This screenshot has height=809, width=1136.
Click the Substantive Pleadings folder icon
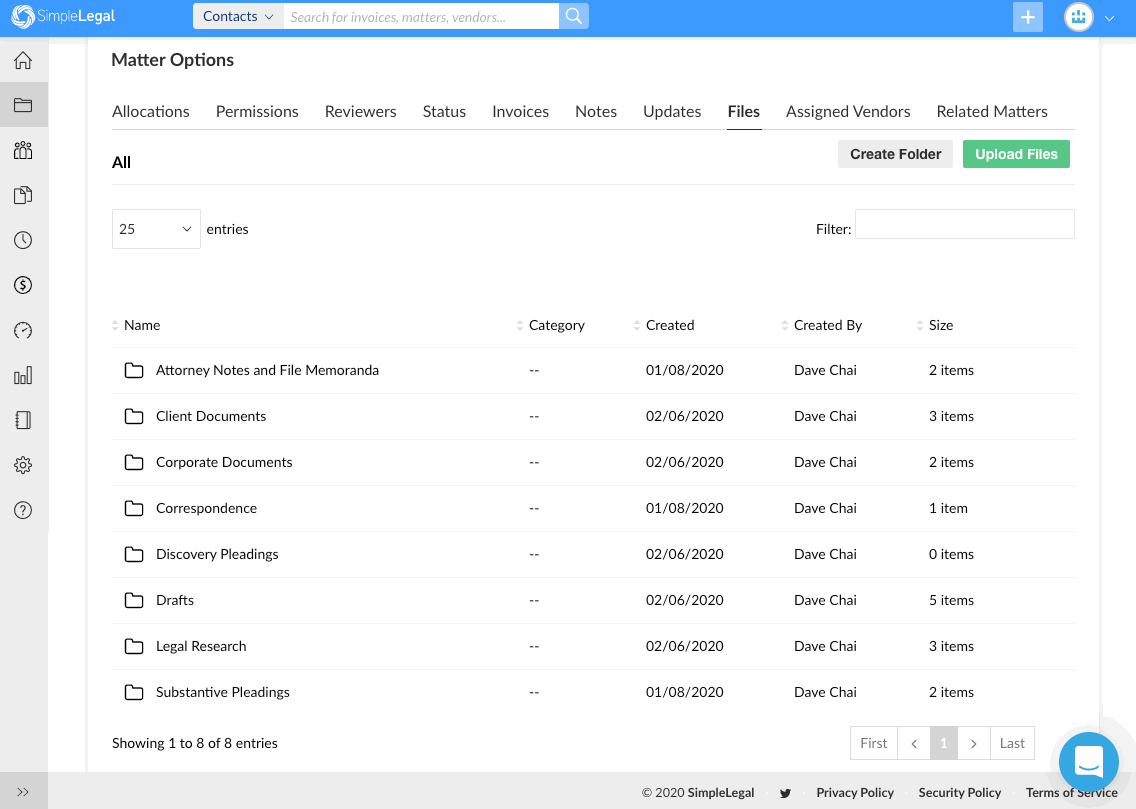[x=134, y=692]
